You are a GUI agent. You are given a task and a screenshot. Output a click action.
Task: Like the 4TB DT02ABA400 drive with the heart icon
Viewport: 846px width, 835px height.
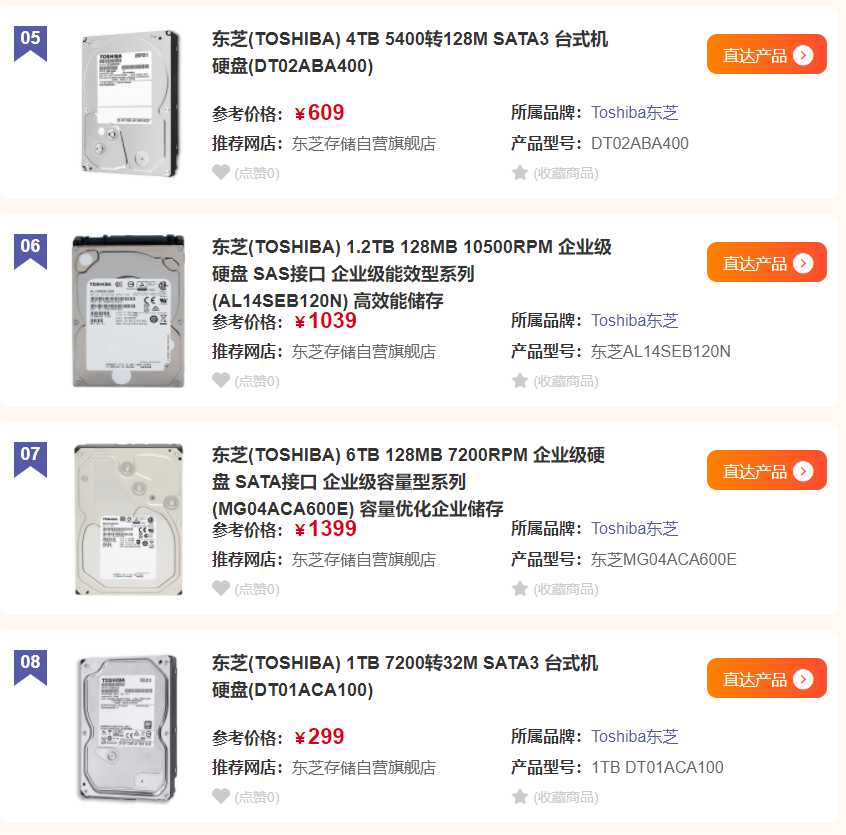point(221,172)
